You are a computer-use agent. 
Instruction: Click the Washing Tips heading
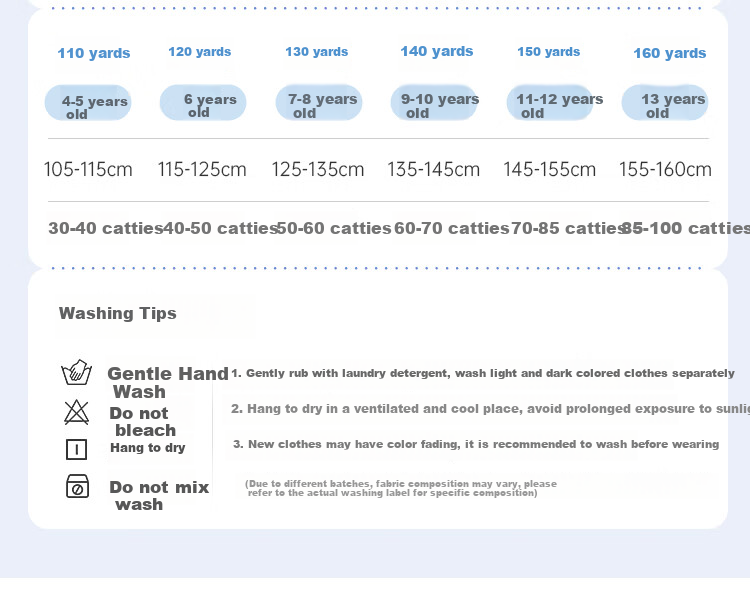coord(118,313)
